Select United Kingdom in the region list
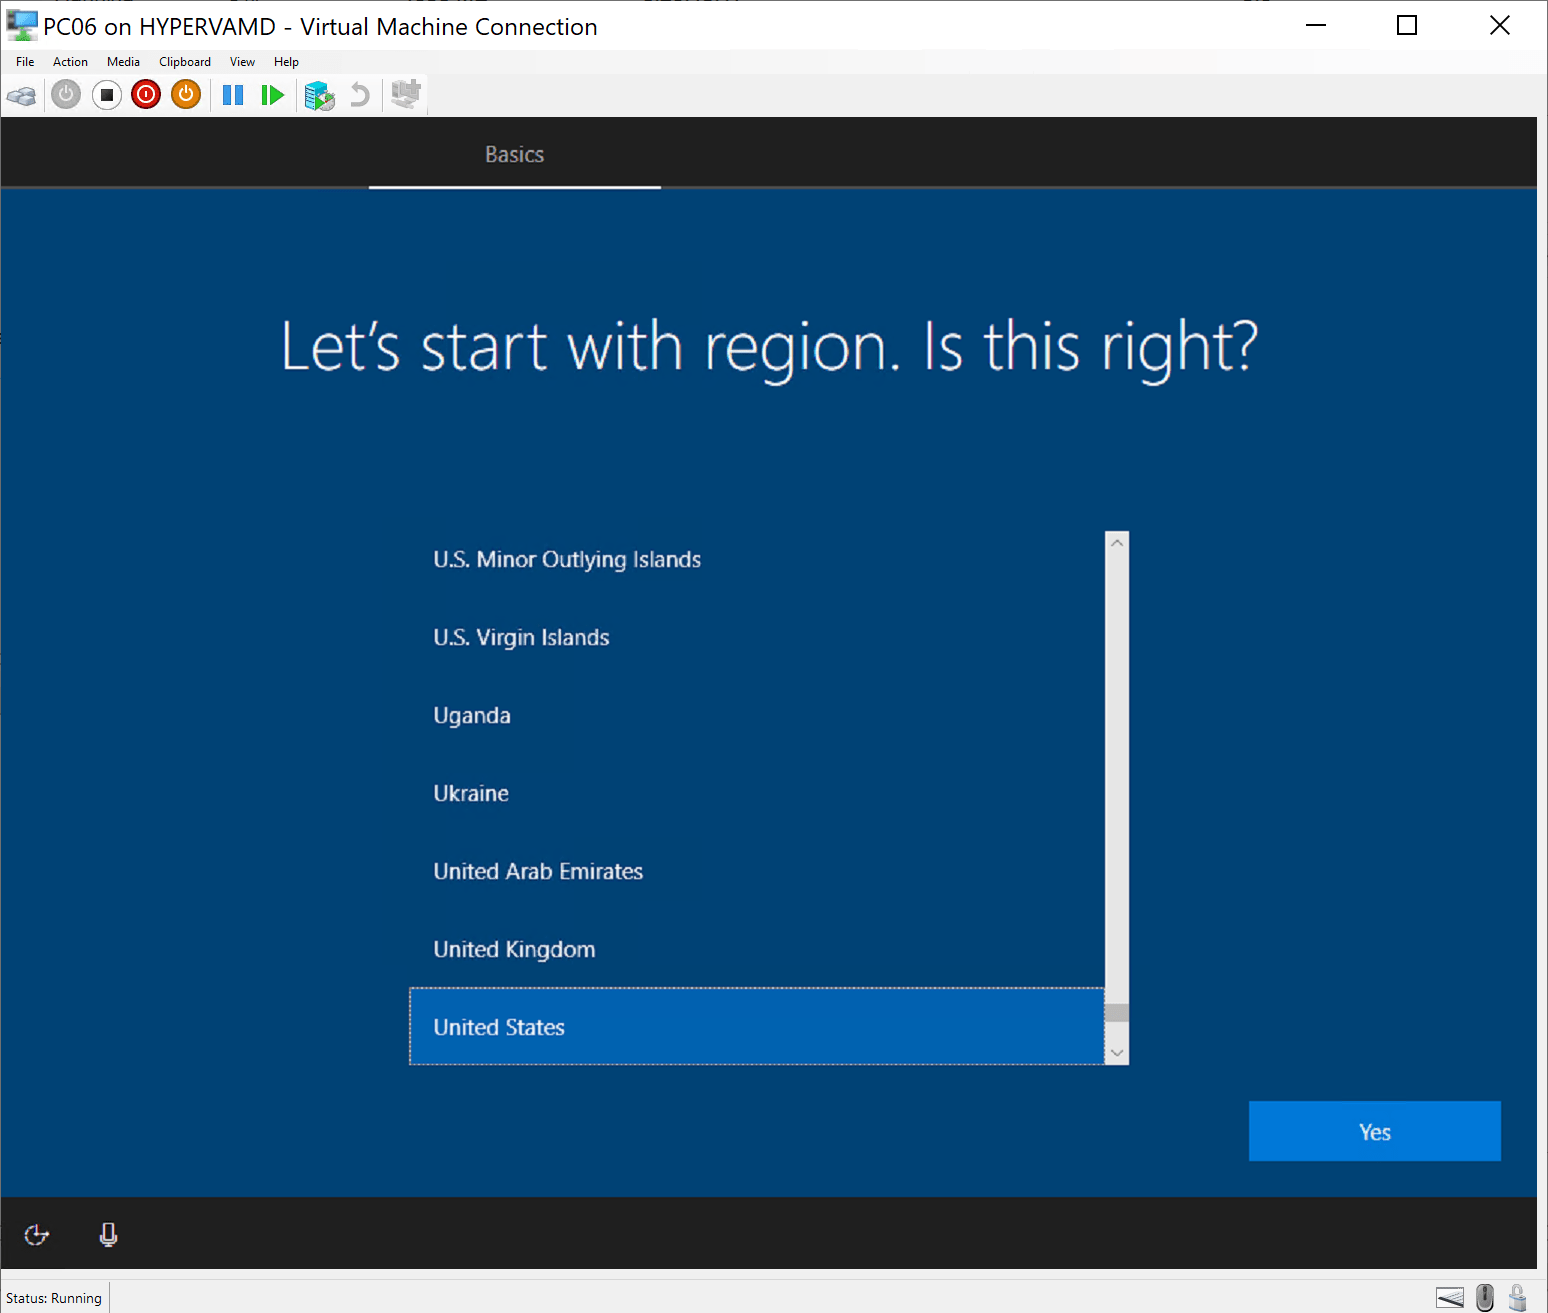Image resolution: width=1548 pixels, height=1313 pixels. 514,949
